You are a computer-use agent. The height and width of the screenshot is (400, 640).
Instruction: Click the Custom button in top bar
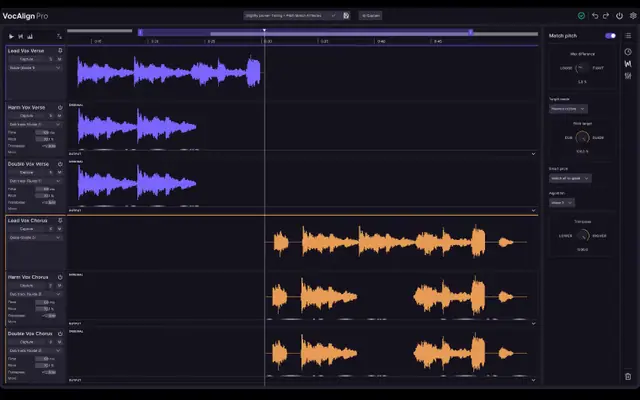tap(371, 16)
